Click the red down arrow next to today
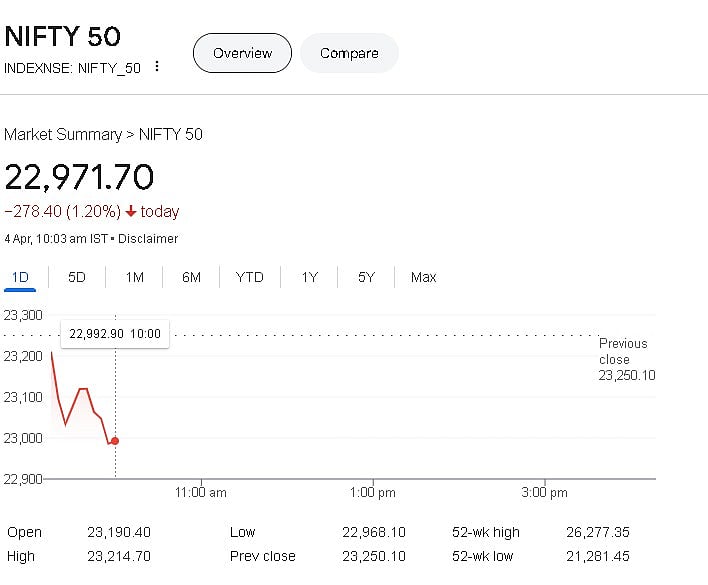Image resolution: width=708 pixels, height=585 pixels. (131, 211)
